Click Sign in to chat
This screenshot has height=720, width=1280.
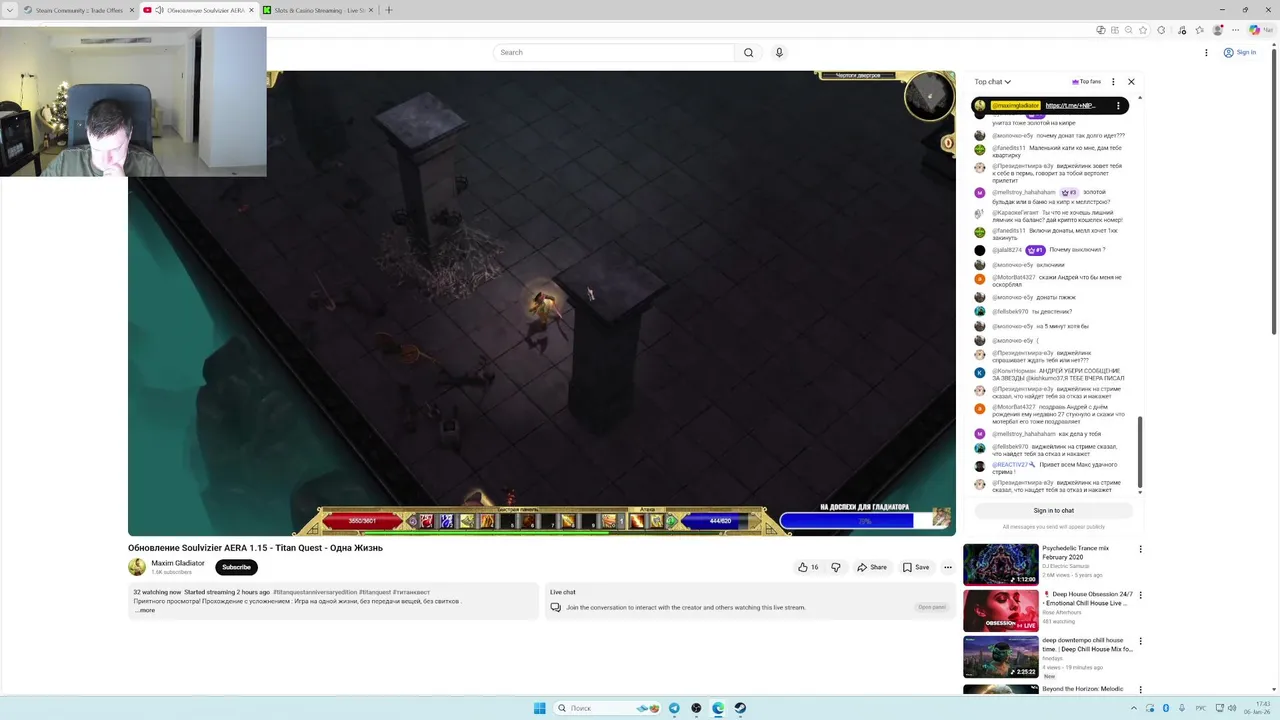[x=1053, y=510]
